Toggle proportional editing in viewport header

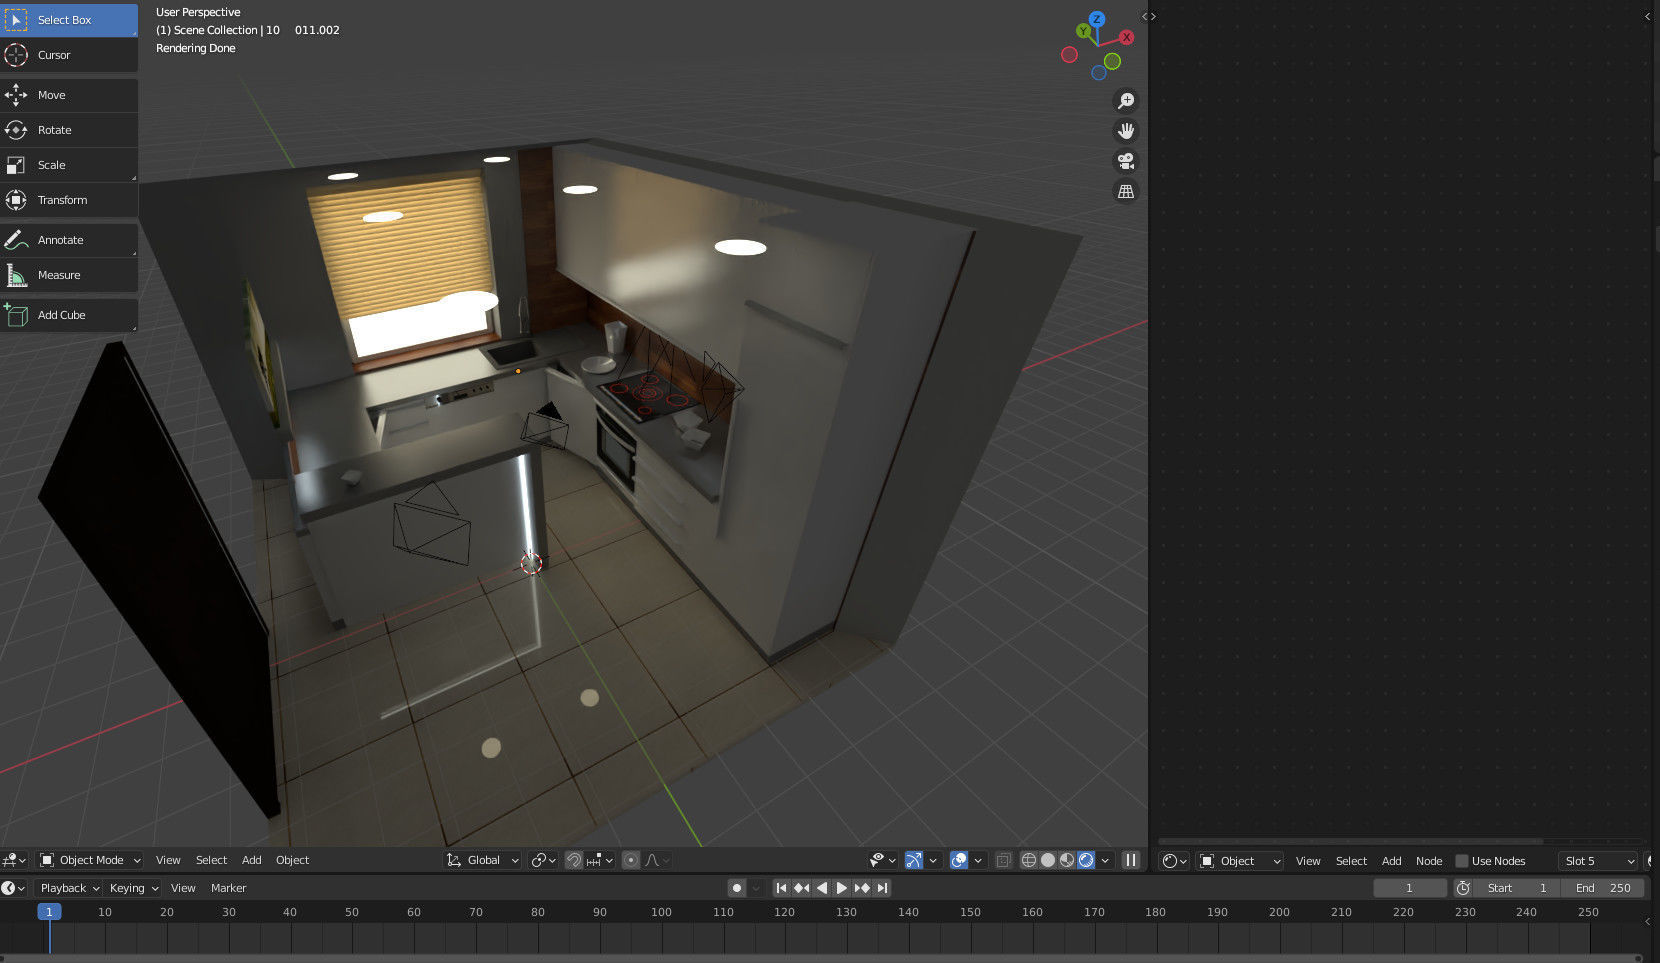[x=631, y=859]
